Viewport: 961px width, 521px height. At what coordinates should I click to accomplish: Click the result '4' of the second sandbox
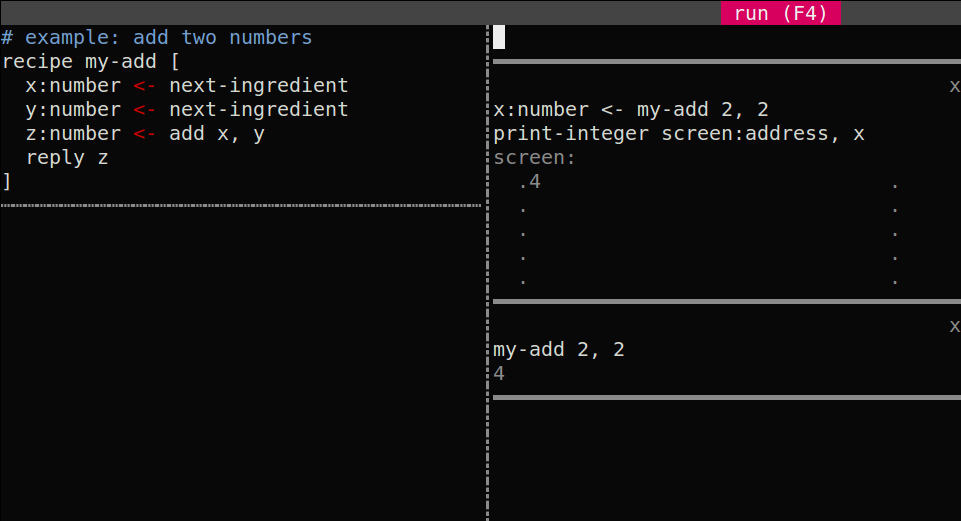499,373
